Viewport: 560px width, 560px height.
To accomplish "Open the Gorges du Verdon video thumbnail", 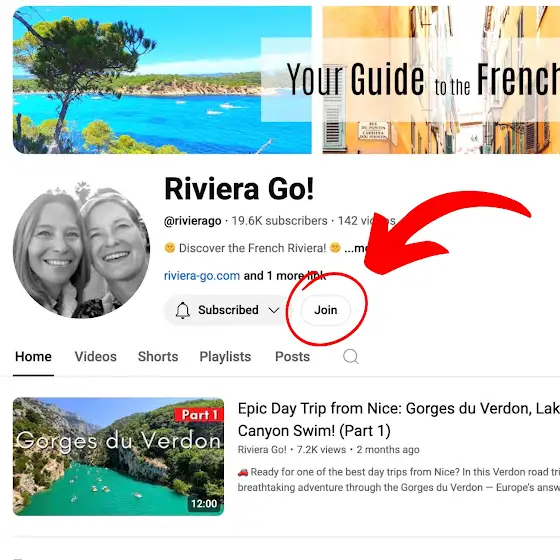I will tap(118, 456).
